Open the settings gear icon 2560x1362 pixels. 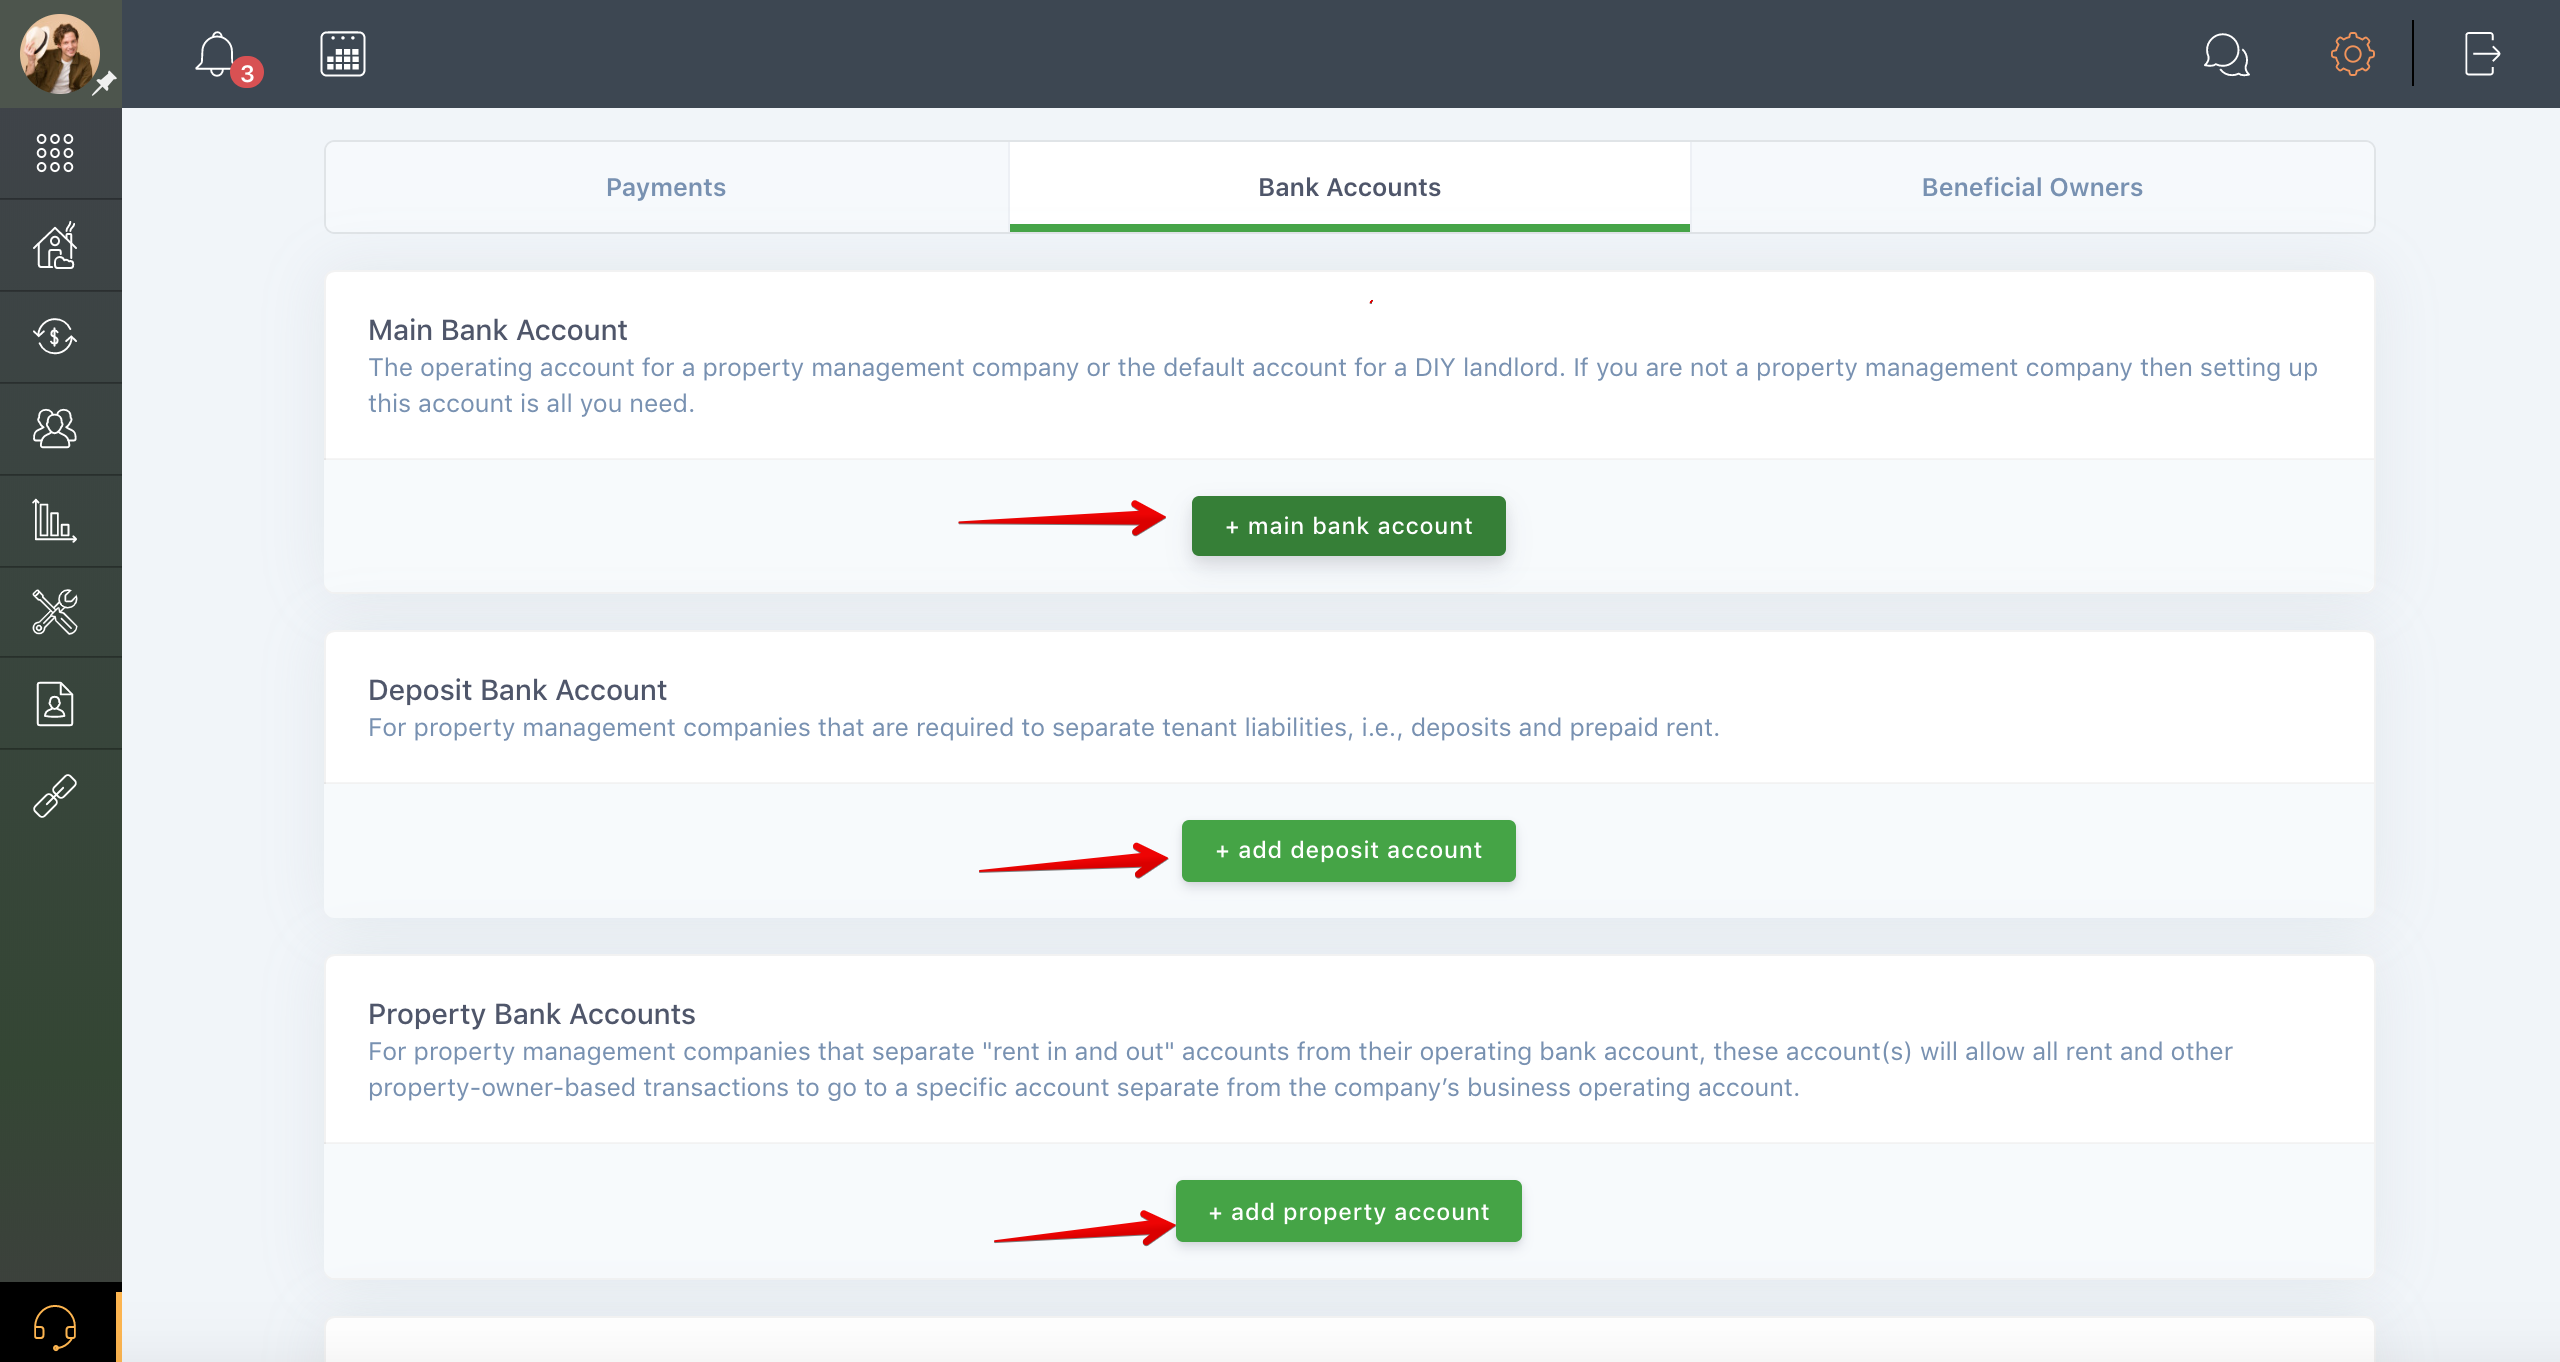point(2352,54)
